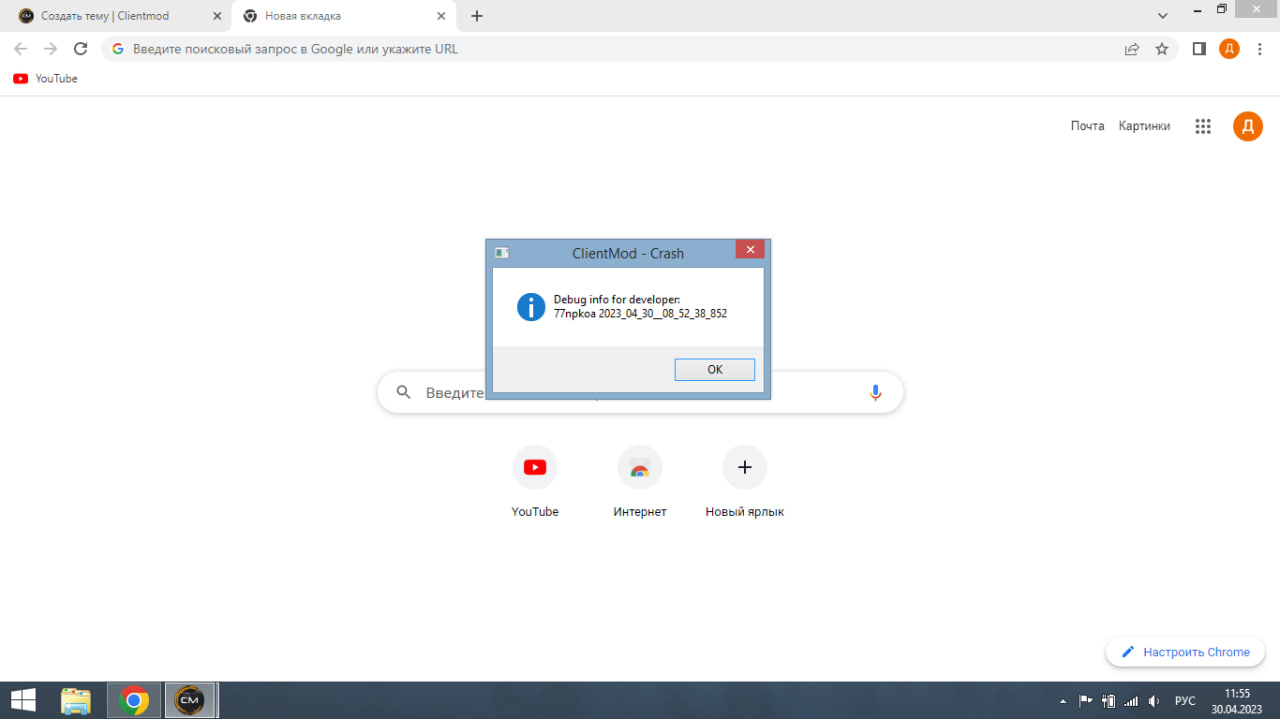Open the YouTube bookmark in bookmarks bar

click(46, 79)
